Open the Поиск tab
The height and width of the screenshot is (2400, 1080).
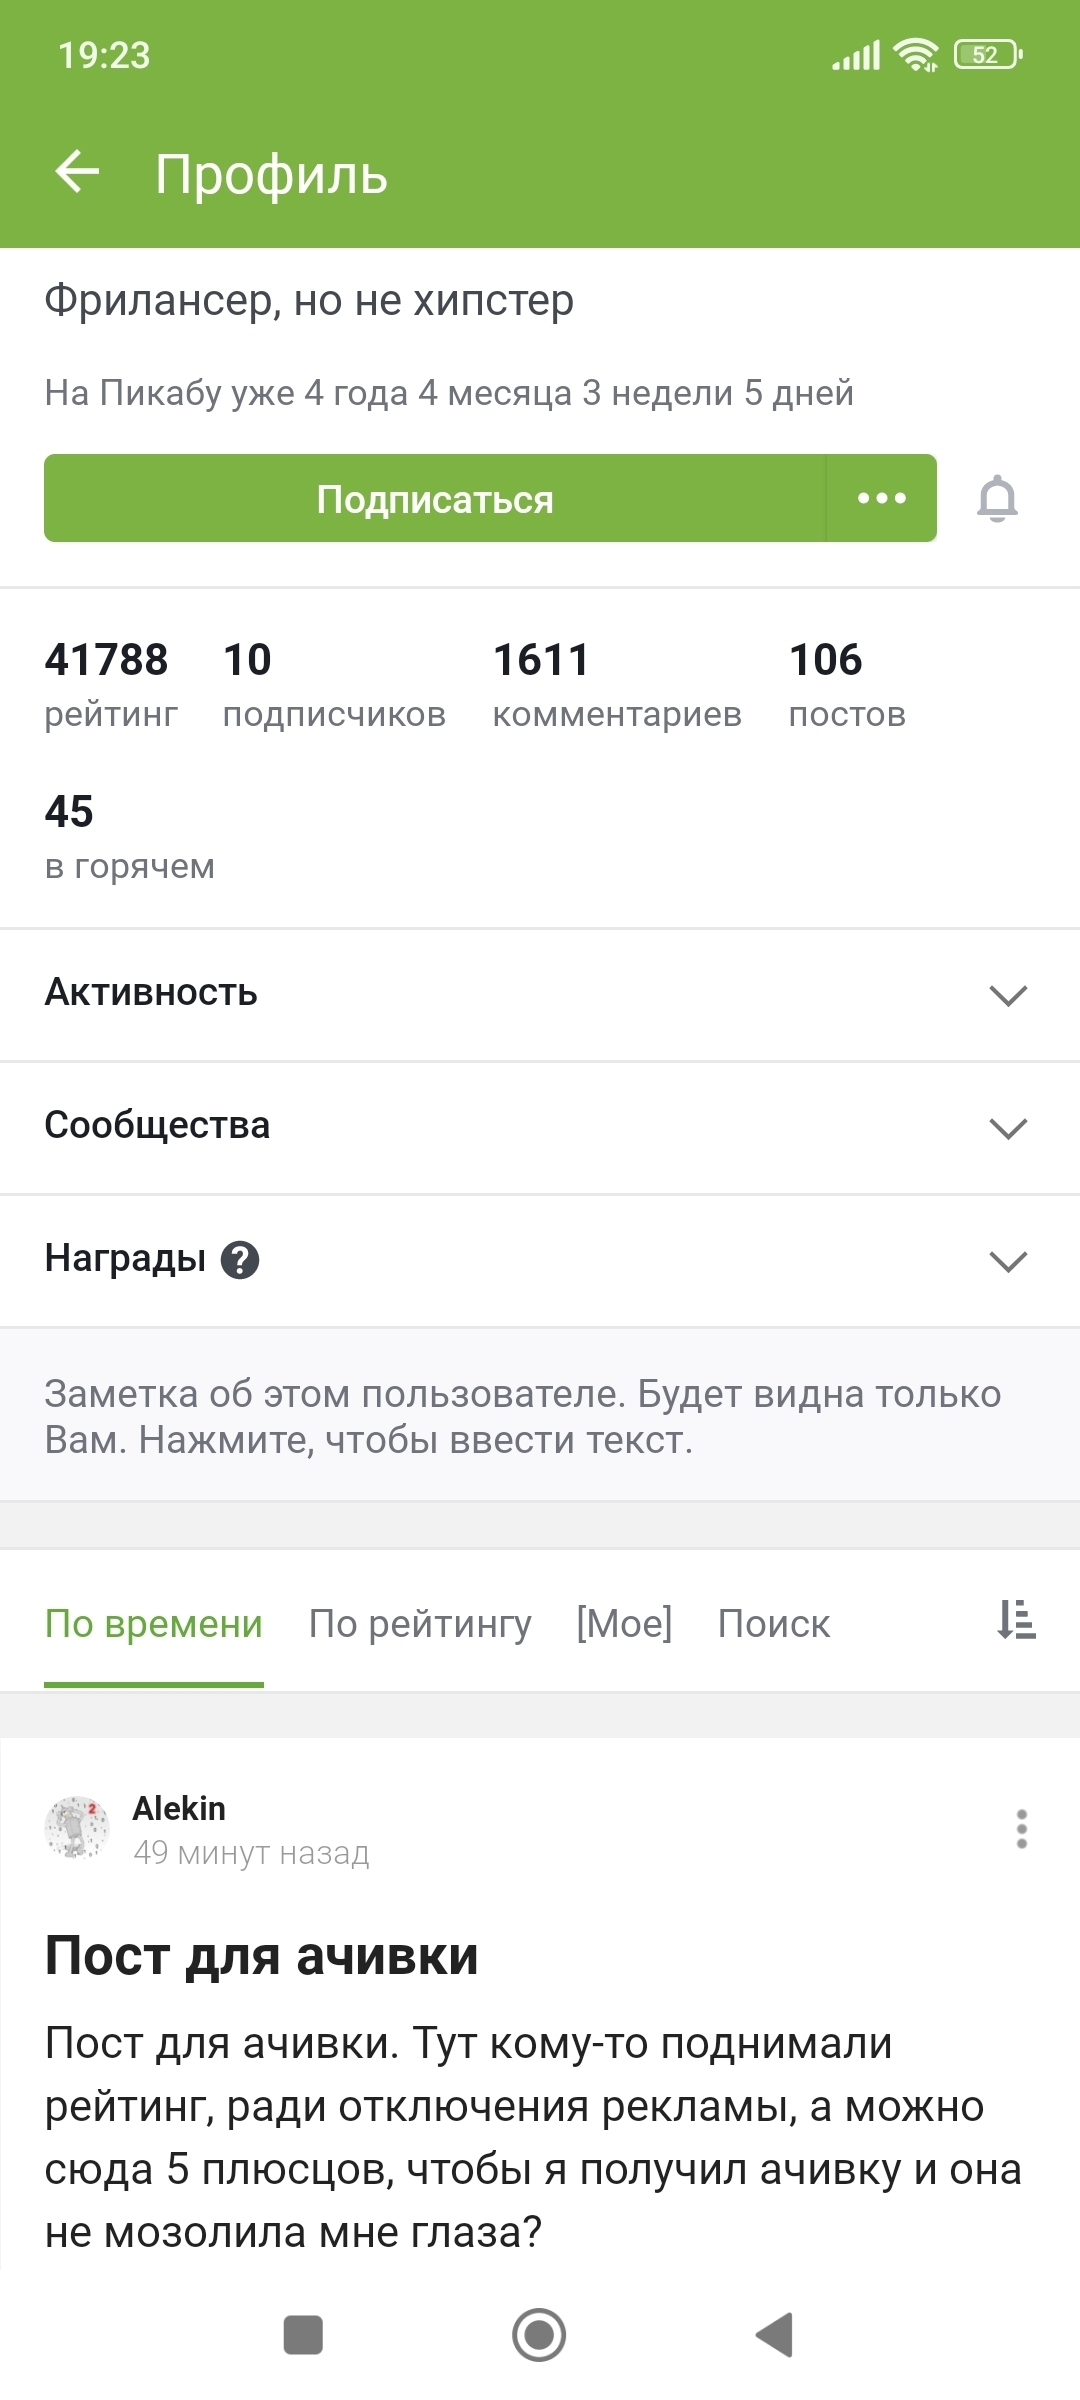pos(773,1624)
